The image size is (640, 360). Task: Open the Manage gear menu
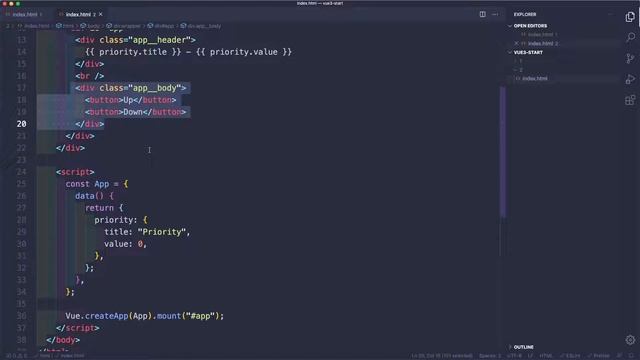(x=630, y=340)
